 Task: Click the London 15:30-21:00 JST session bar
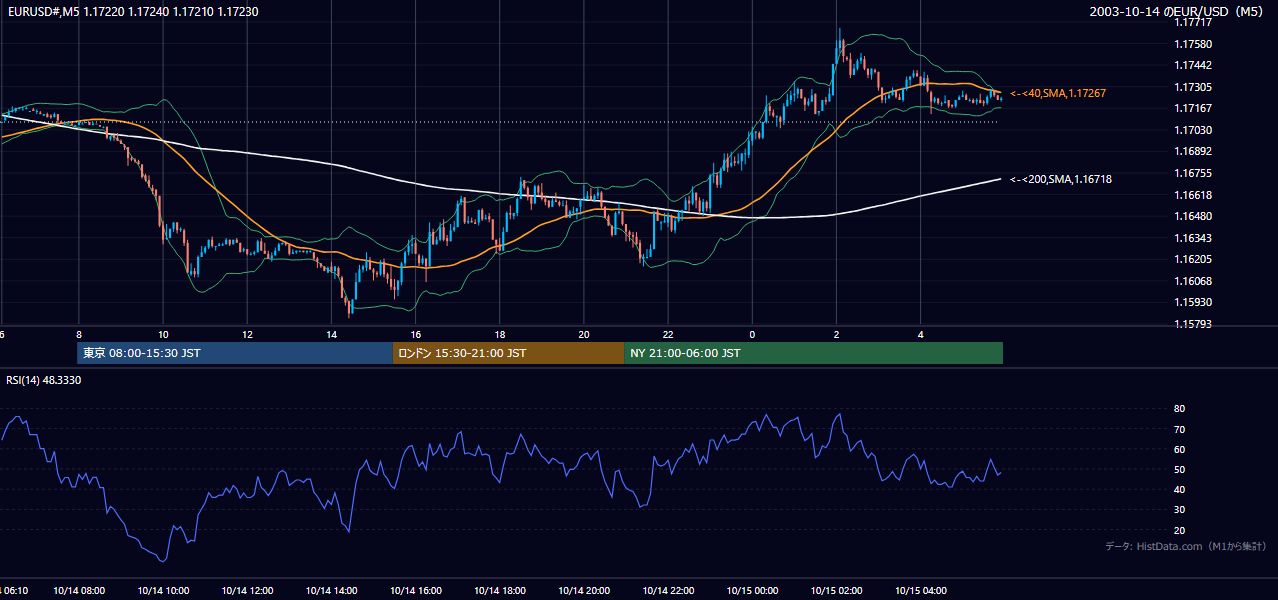(x=508, y=353)
